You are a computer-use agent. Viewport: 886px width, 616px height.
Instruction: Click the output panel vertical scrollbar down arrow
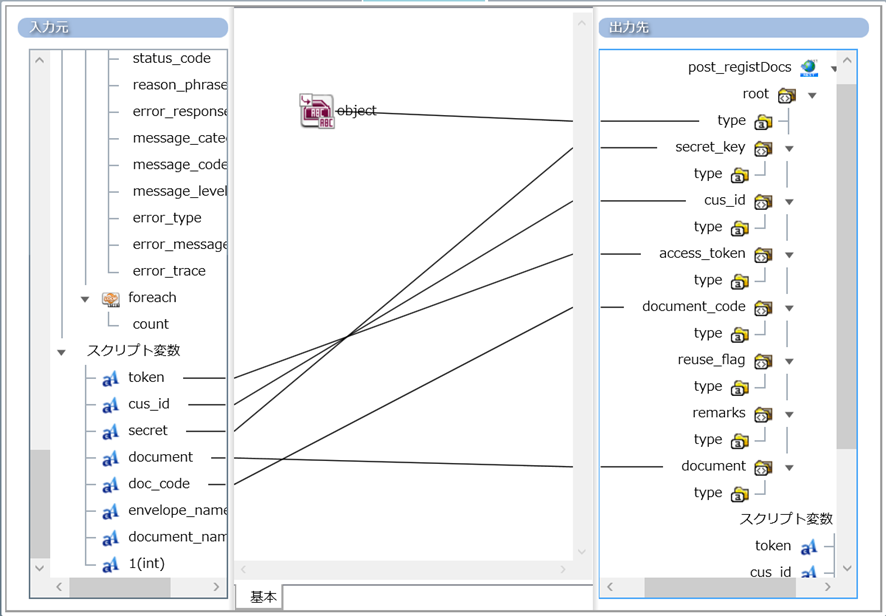point(846,568)
